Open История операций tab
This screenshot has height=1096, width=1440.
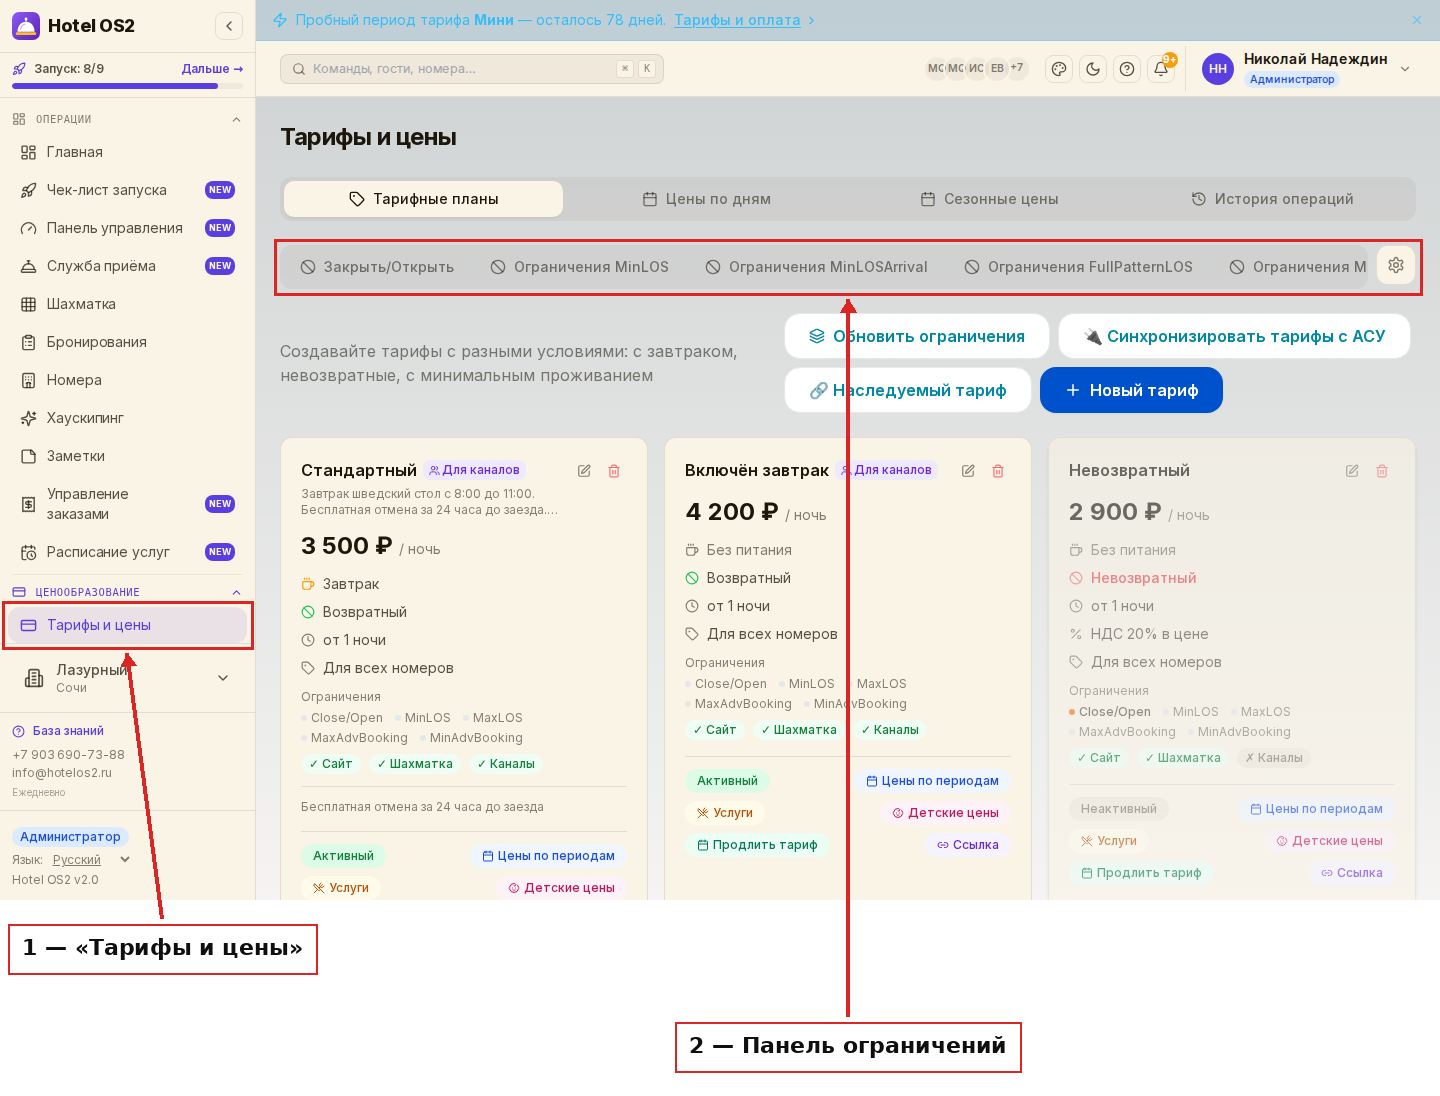click(x=1272, y=199)
